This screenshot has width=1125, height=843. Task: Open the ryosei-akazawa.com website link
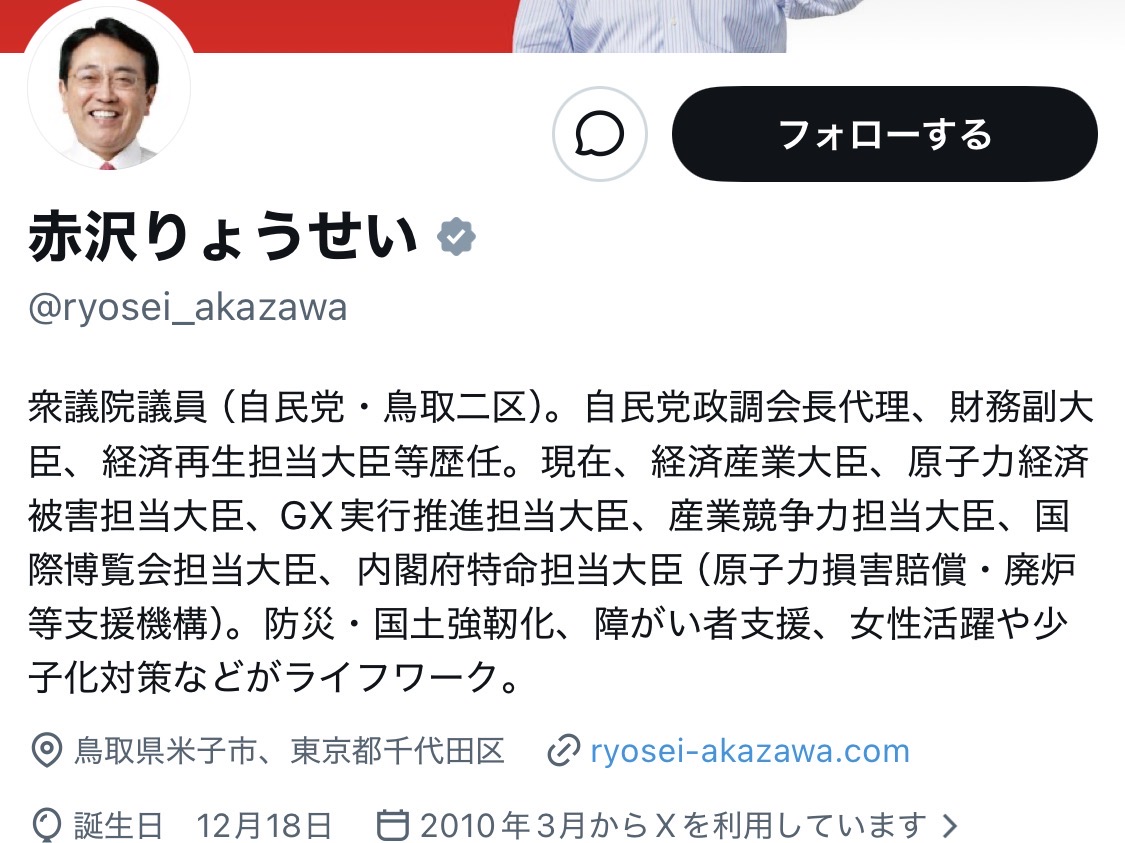tap(750, 751)
